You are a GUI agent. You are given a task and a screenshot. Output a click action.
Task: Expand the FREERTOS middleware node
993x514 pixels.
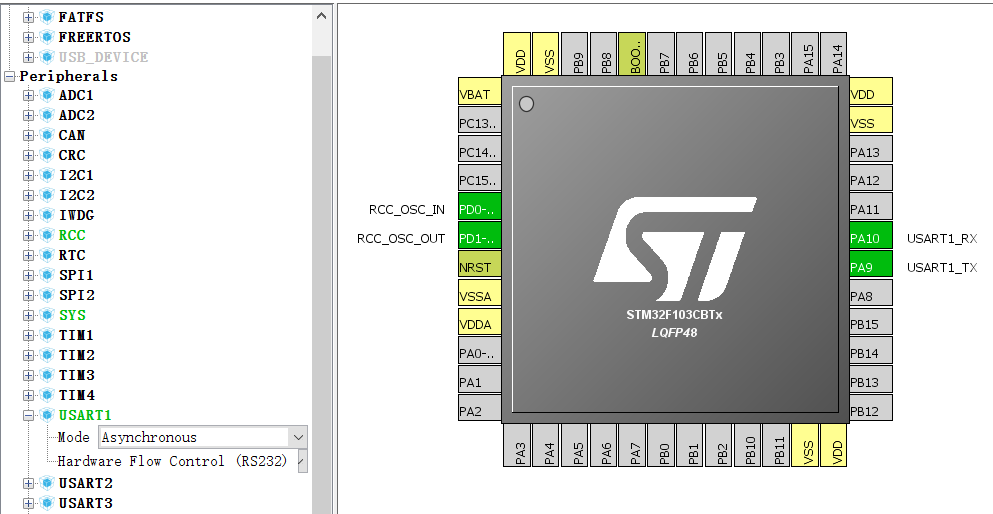(x=28, y=37)
